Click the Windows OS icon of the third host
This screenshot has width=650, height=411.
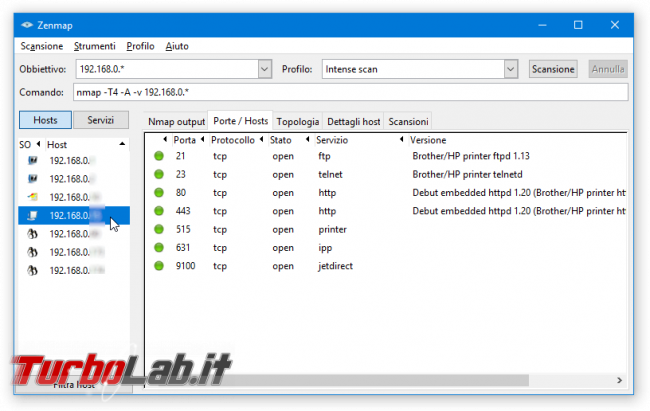[x=32, y=197]
